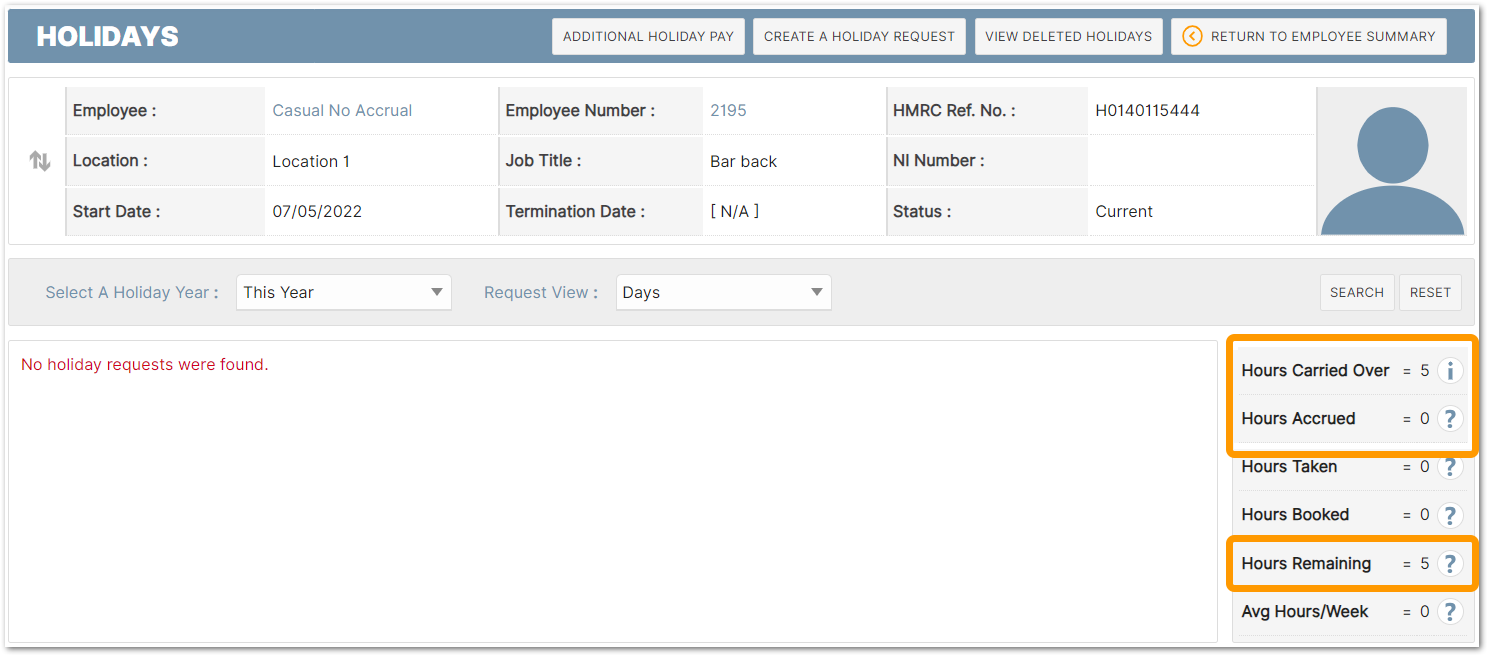Click the employee profile avatar image

[x=1392, y=161]
